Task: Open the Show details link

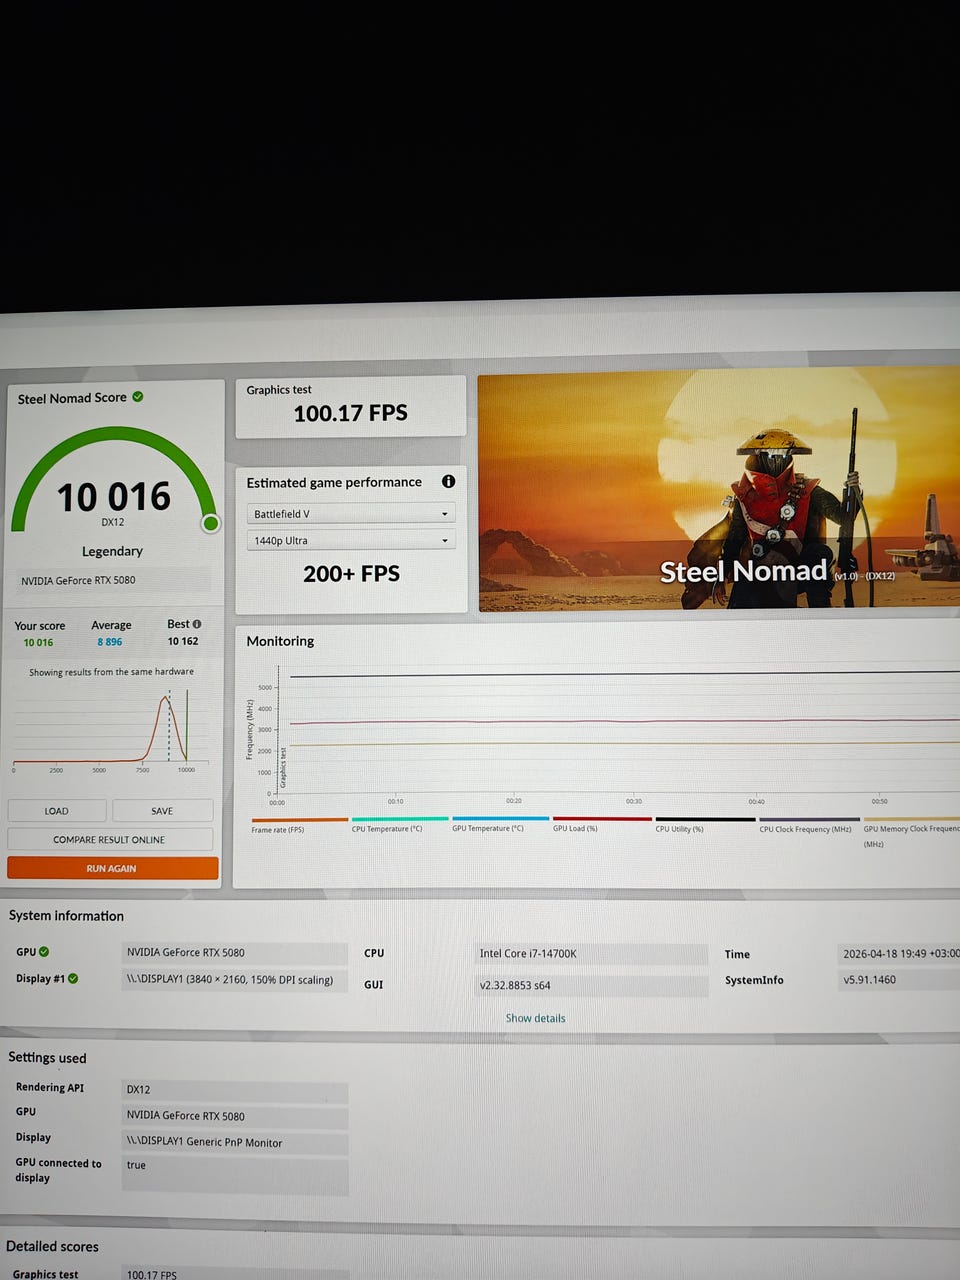Action: point(535,1018)
